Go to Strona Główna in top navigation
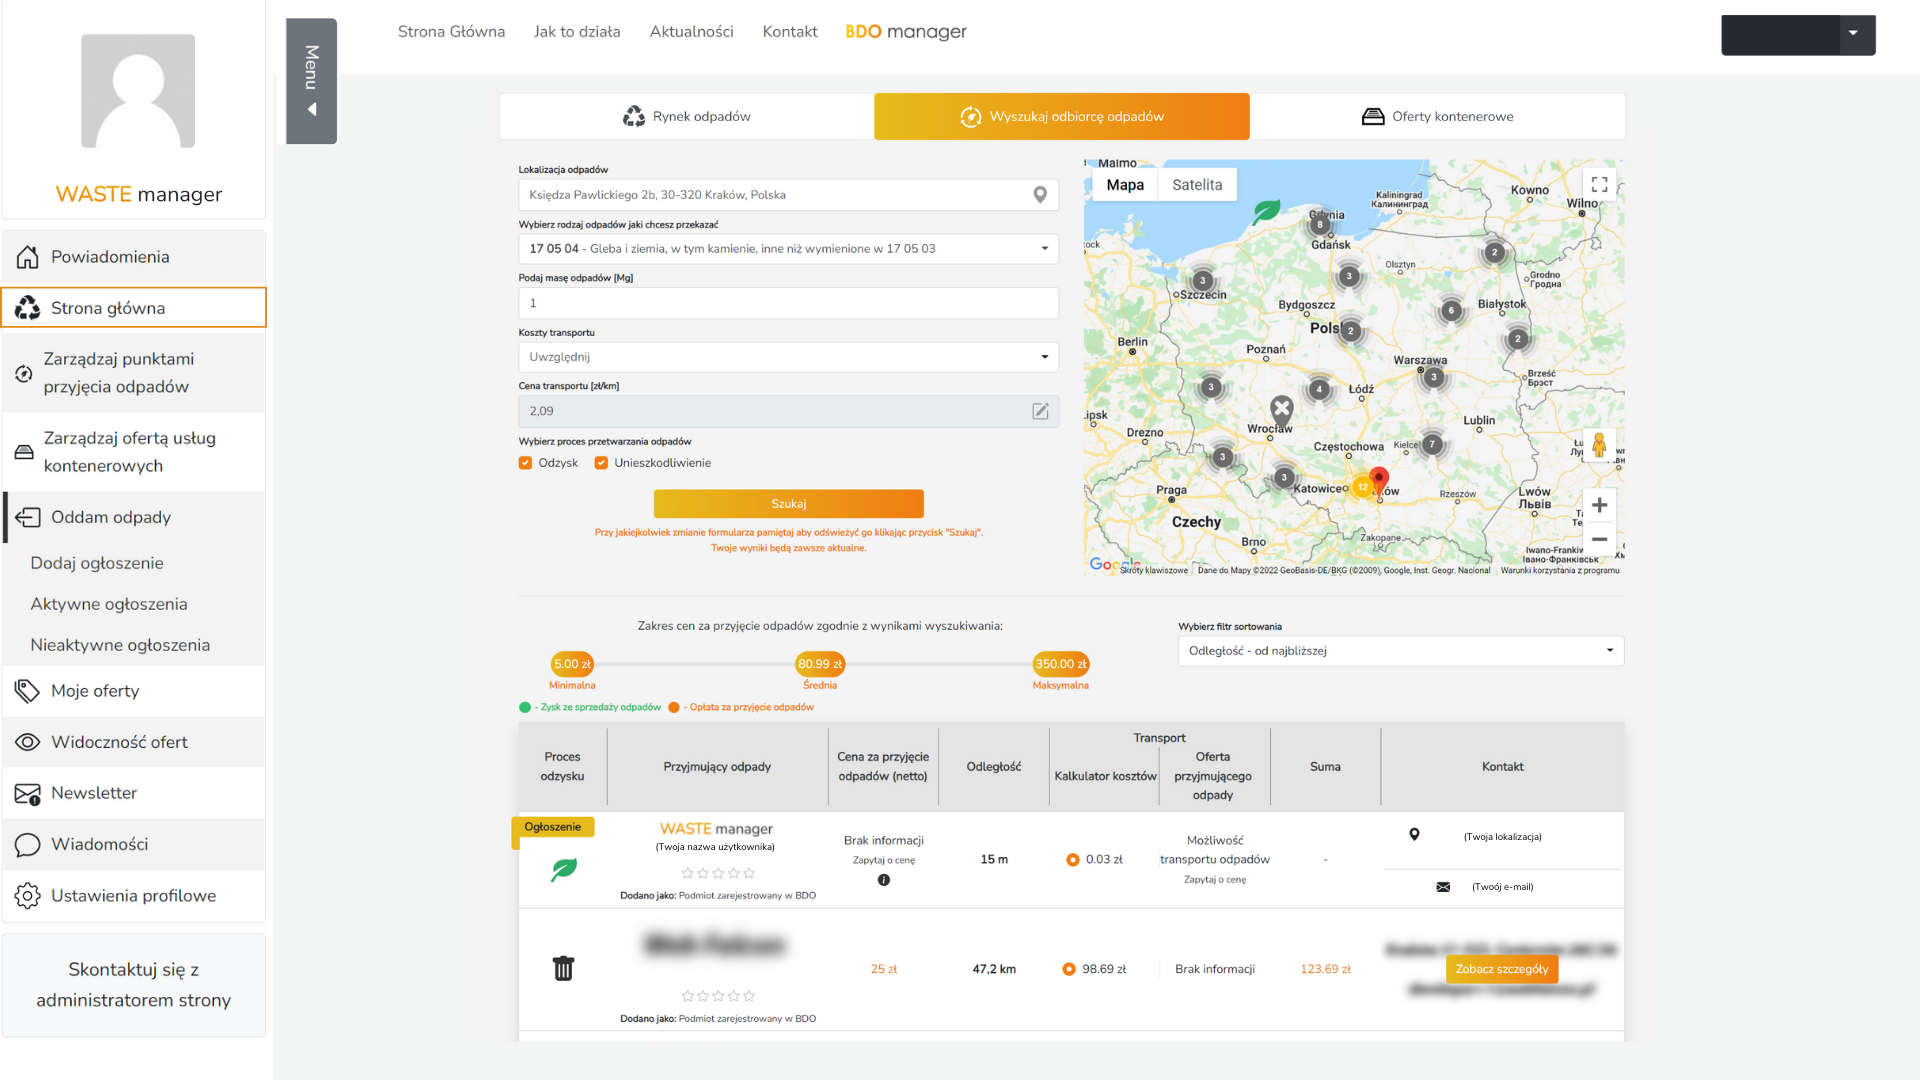This screenshot has width=1920, height=1080. point(451,32)
